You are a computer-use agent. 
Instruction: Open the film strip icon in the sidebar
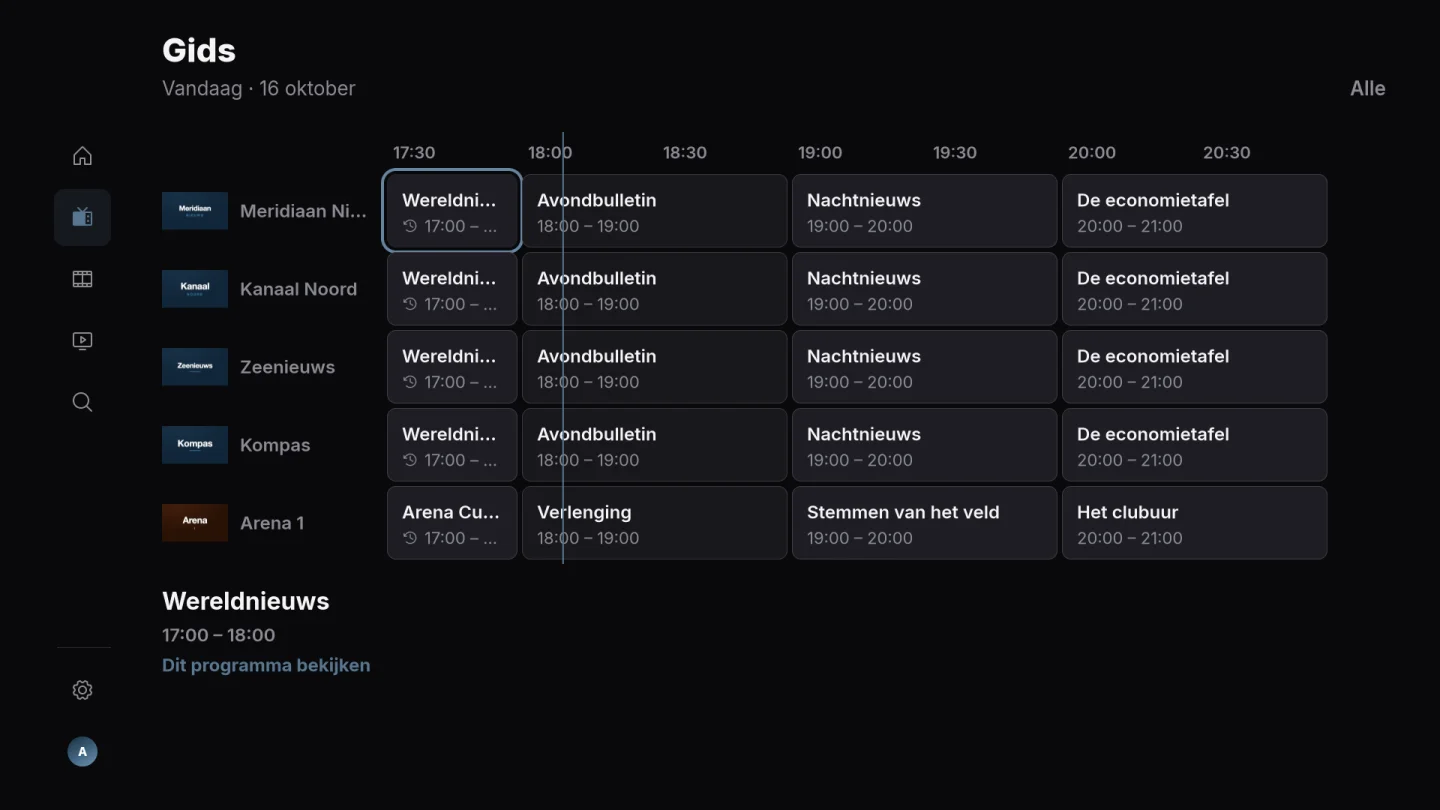[82, 279]
